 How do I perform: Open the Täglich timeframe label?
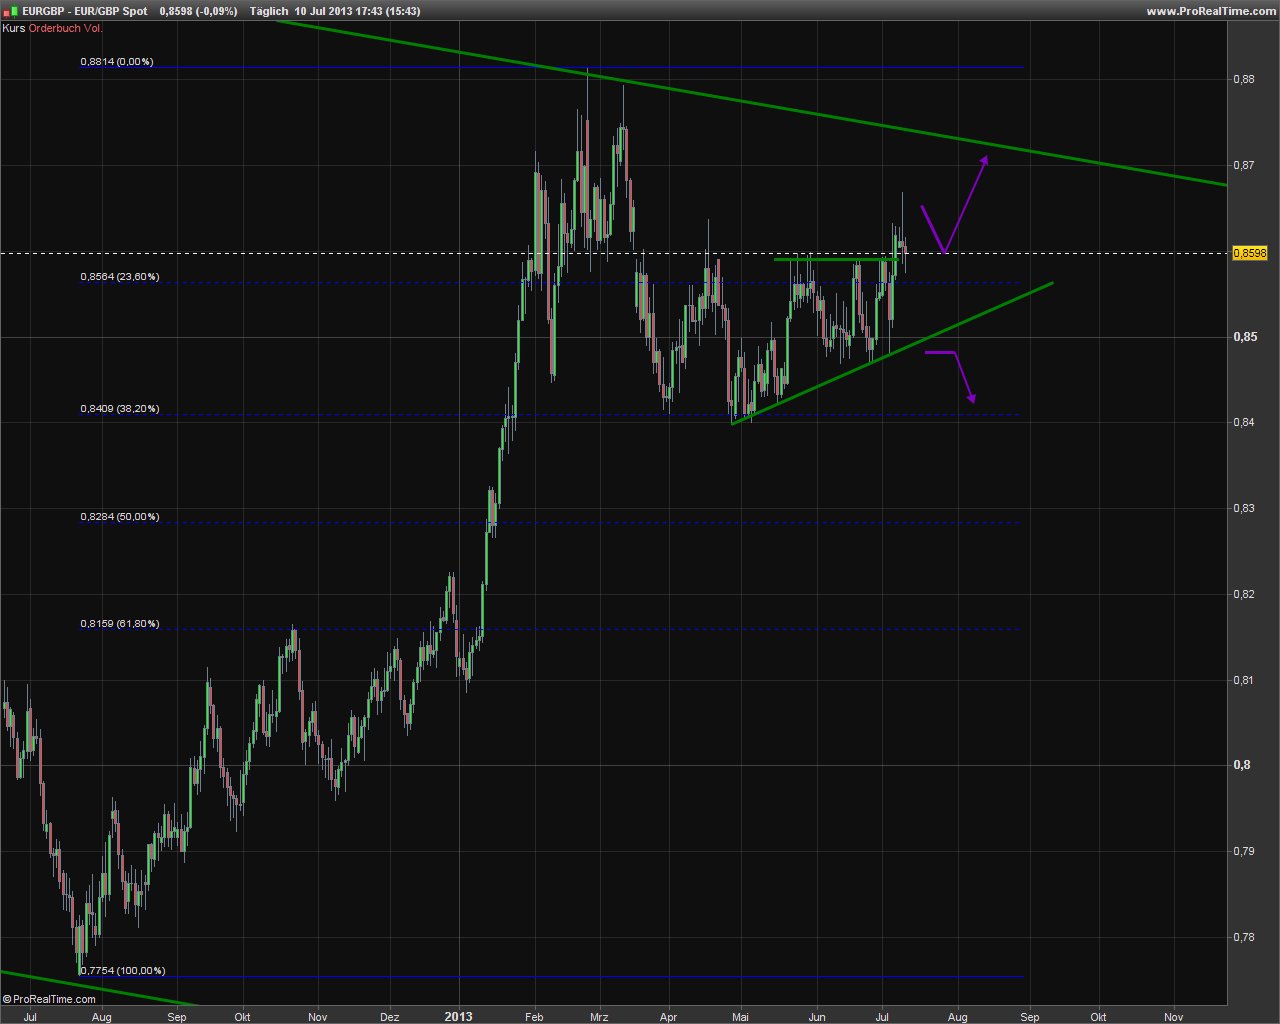(269, 11)
